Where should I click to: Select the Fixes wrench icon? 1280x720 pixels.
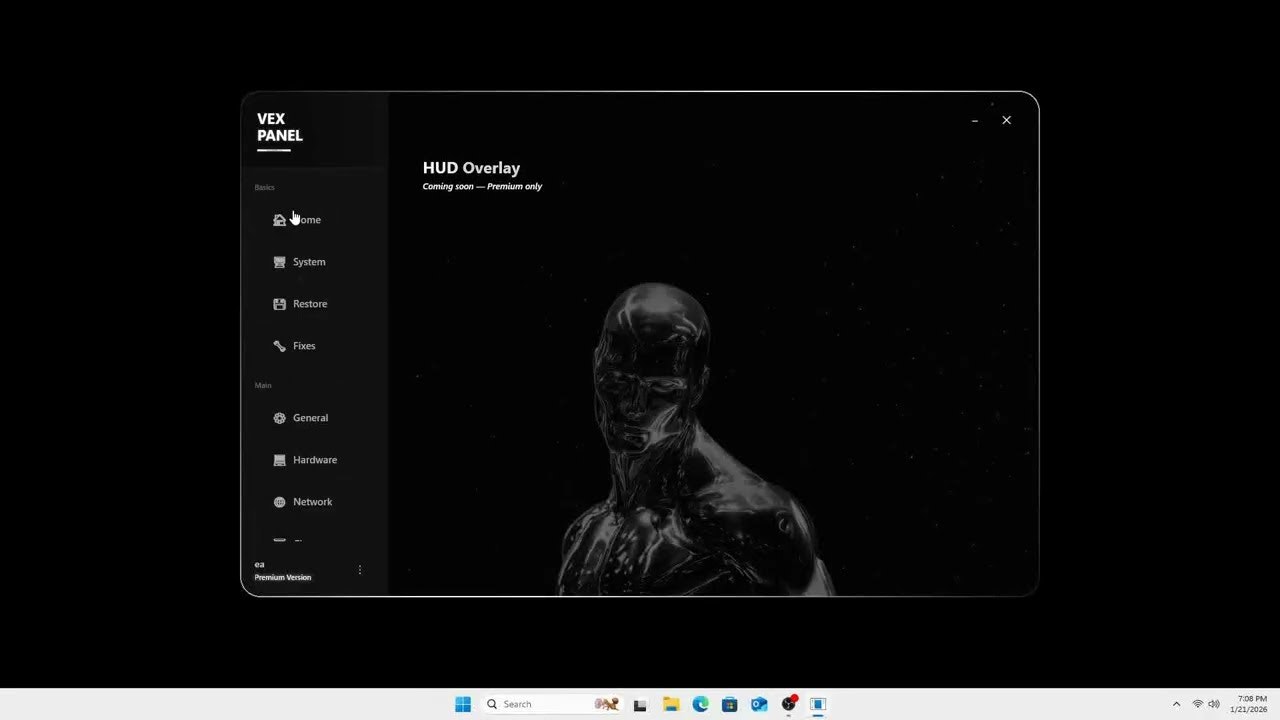[x=279, y=345]
